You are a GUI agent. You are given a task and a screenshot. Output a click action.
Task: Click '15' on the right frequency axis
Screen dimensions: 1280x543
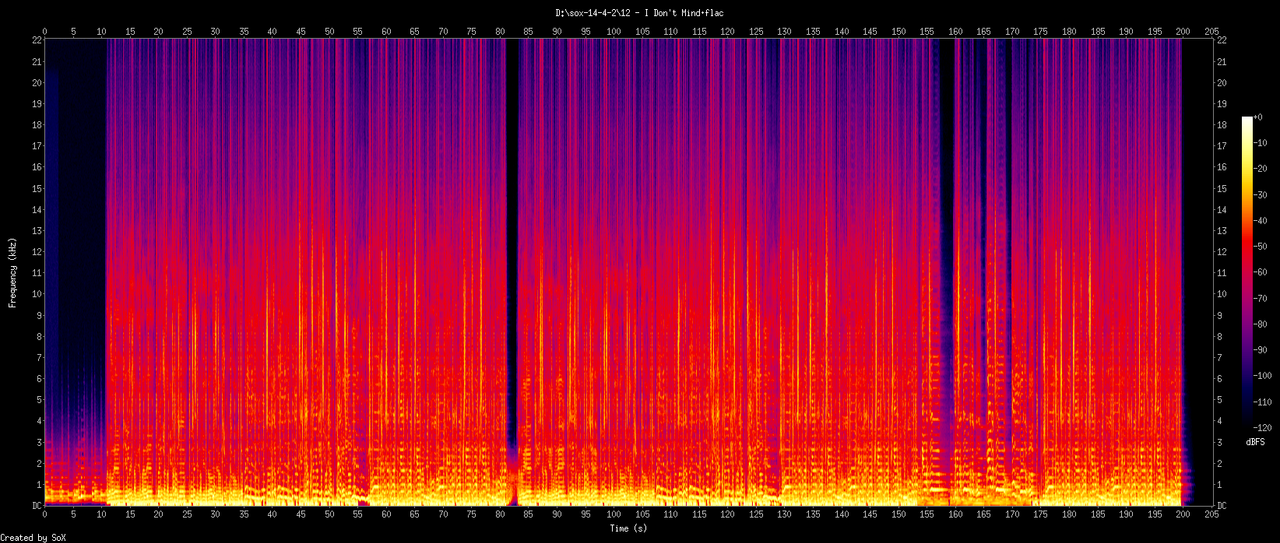tap(1223, 188)
